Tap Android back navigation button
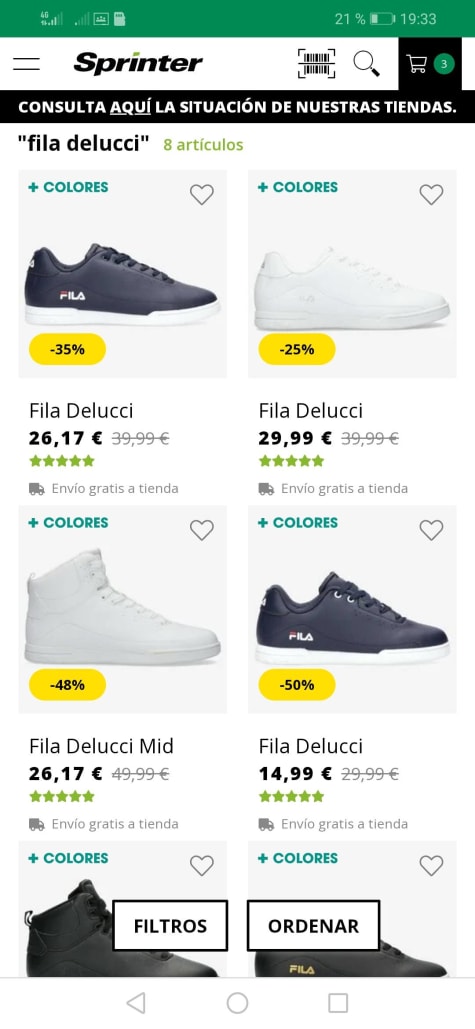Screen dimensions: 475x1029 click(136, 1003)
